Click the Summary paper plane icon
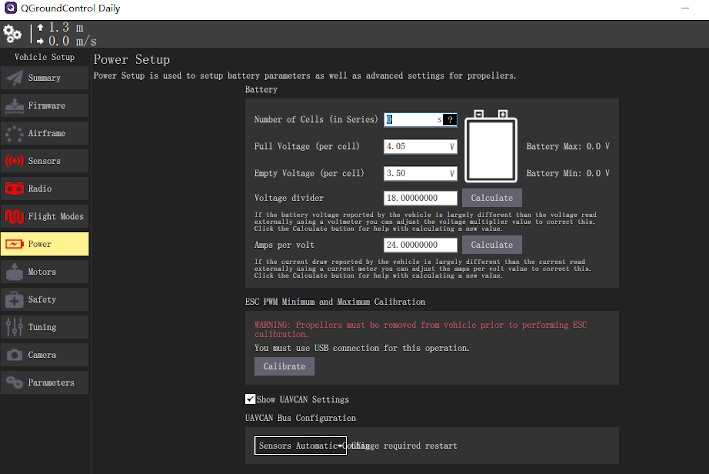Viewport: 709px width, 474px height. 14,78
